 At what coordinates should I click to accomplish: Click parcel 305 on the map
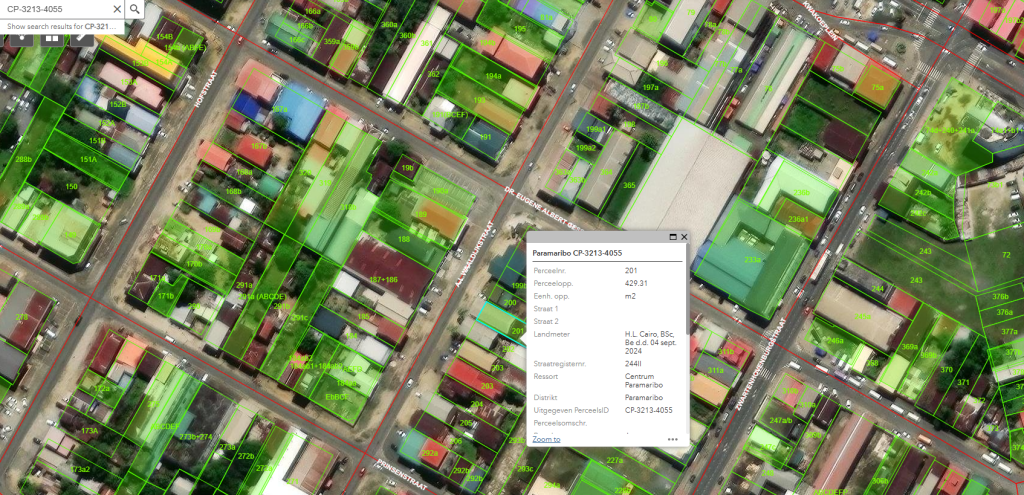tap(629, 185)
